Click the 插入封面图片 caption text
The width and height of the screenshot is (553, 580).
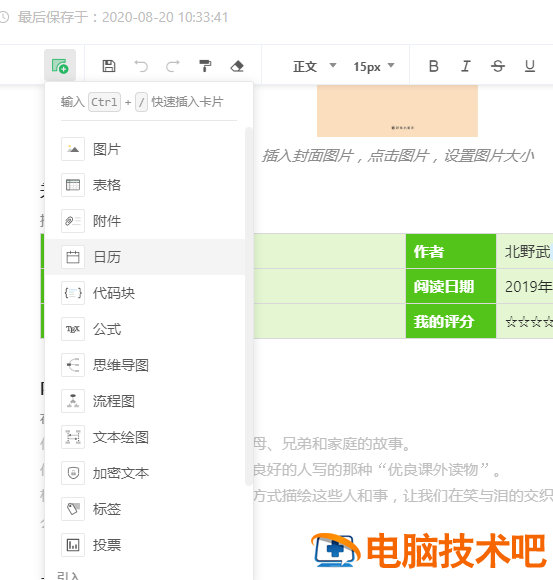click(x=398, y=156)
